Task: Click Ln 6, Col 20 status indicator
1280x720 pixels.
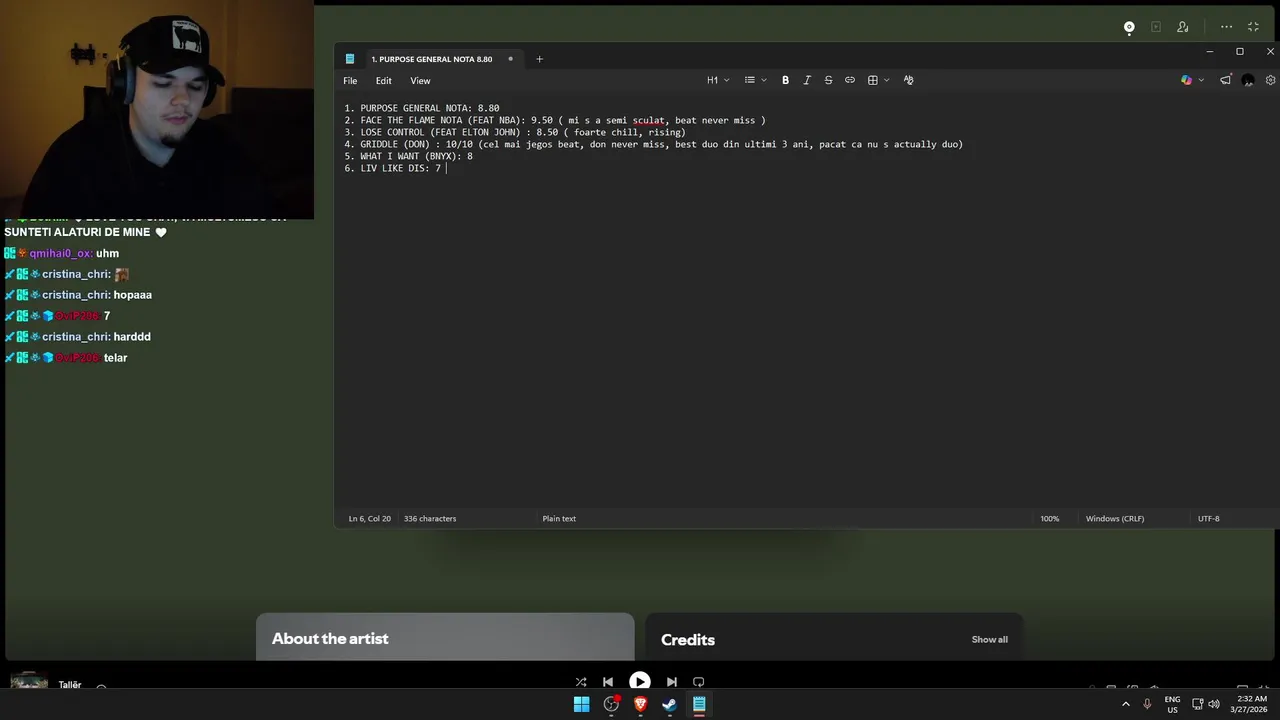Action: click(369, 519)
